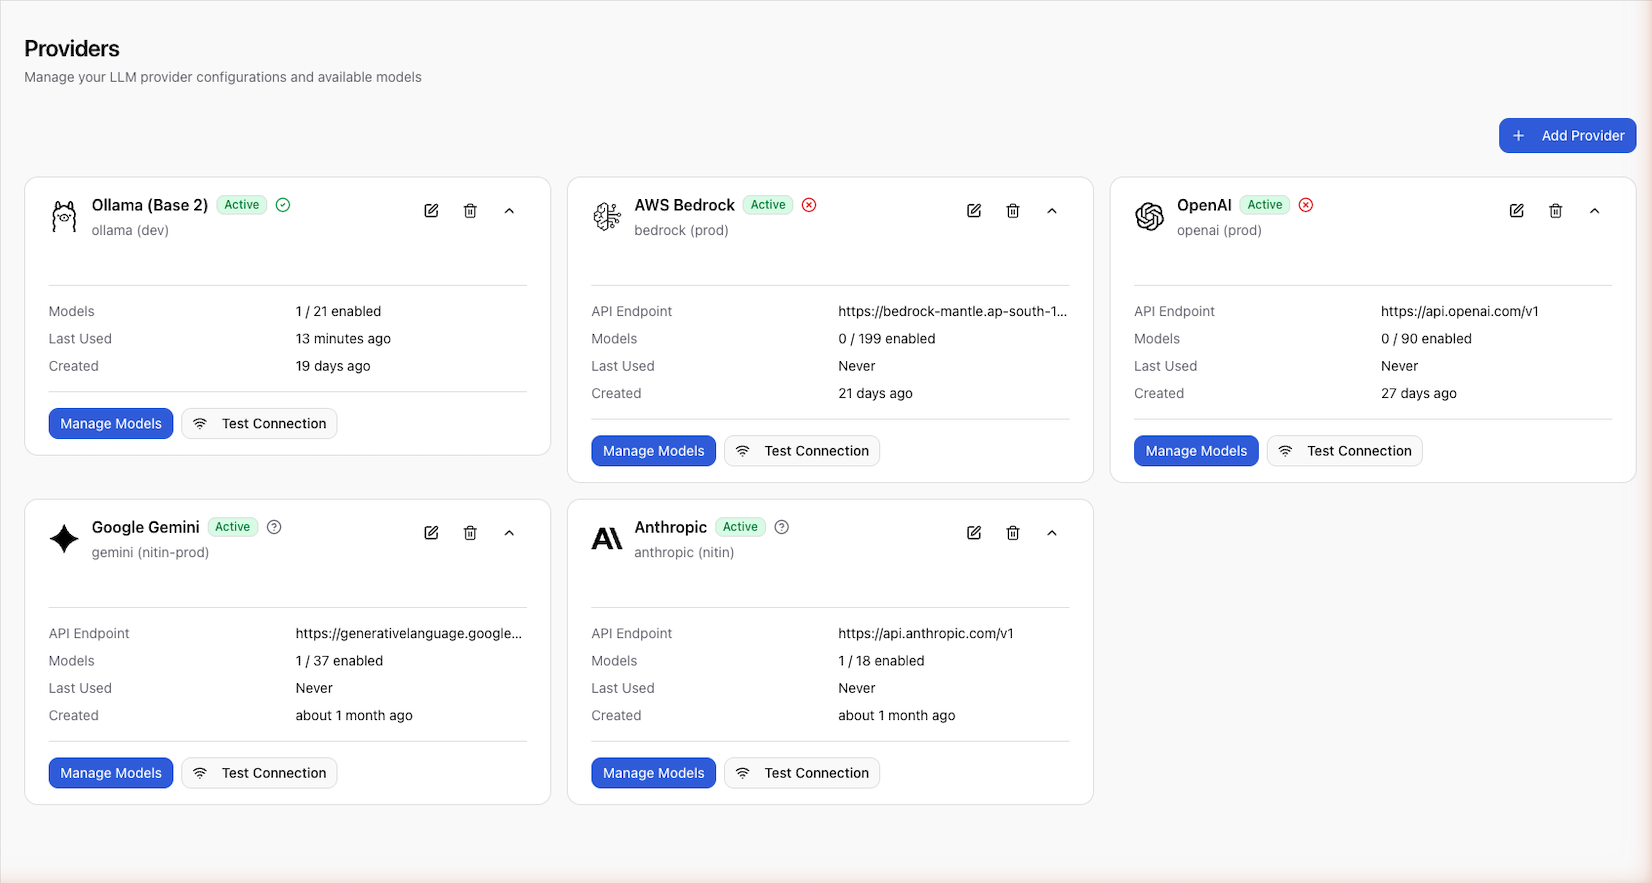The image size is (1652, 883).
Task: Click Anthropic unknown status question icon
Action: [782, 527]
